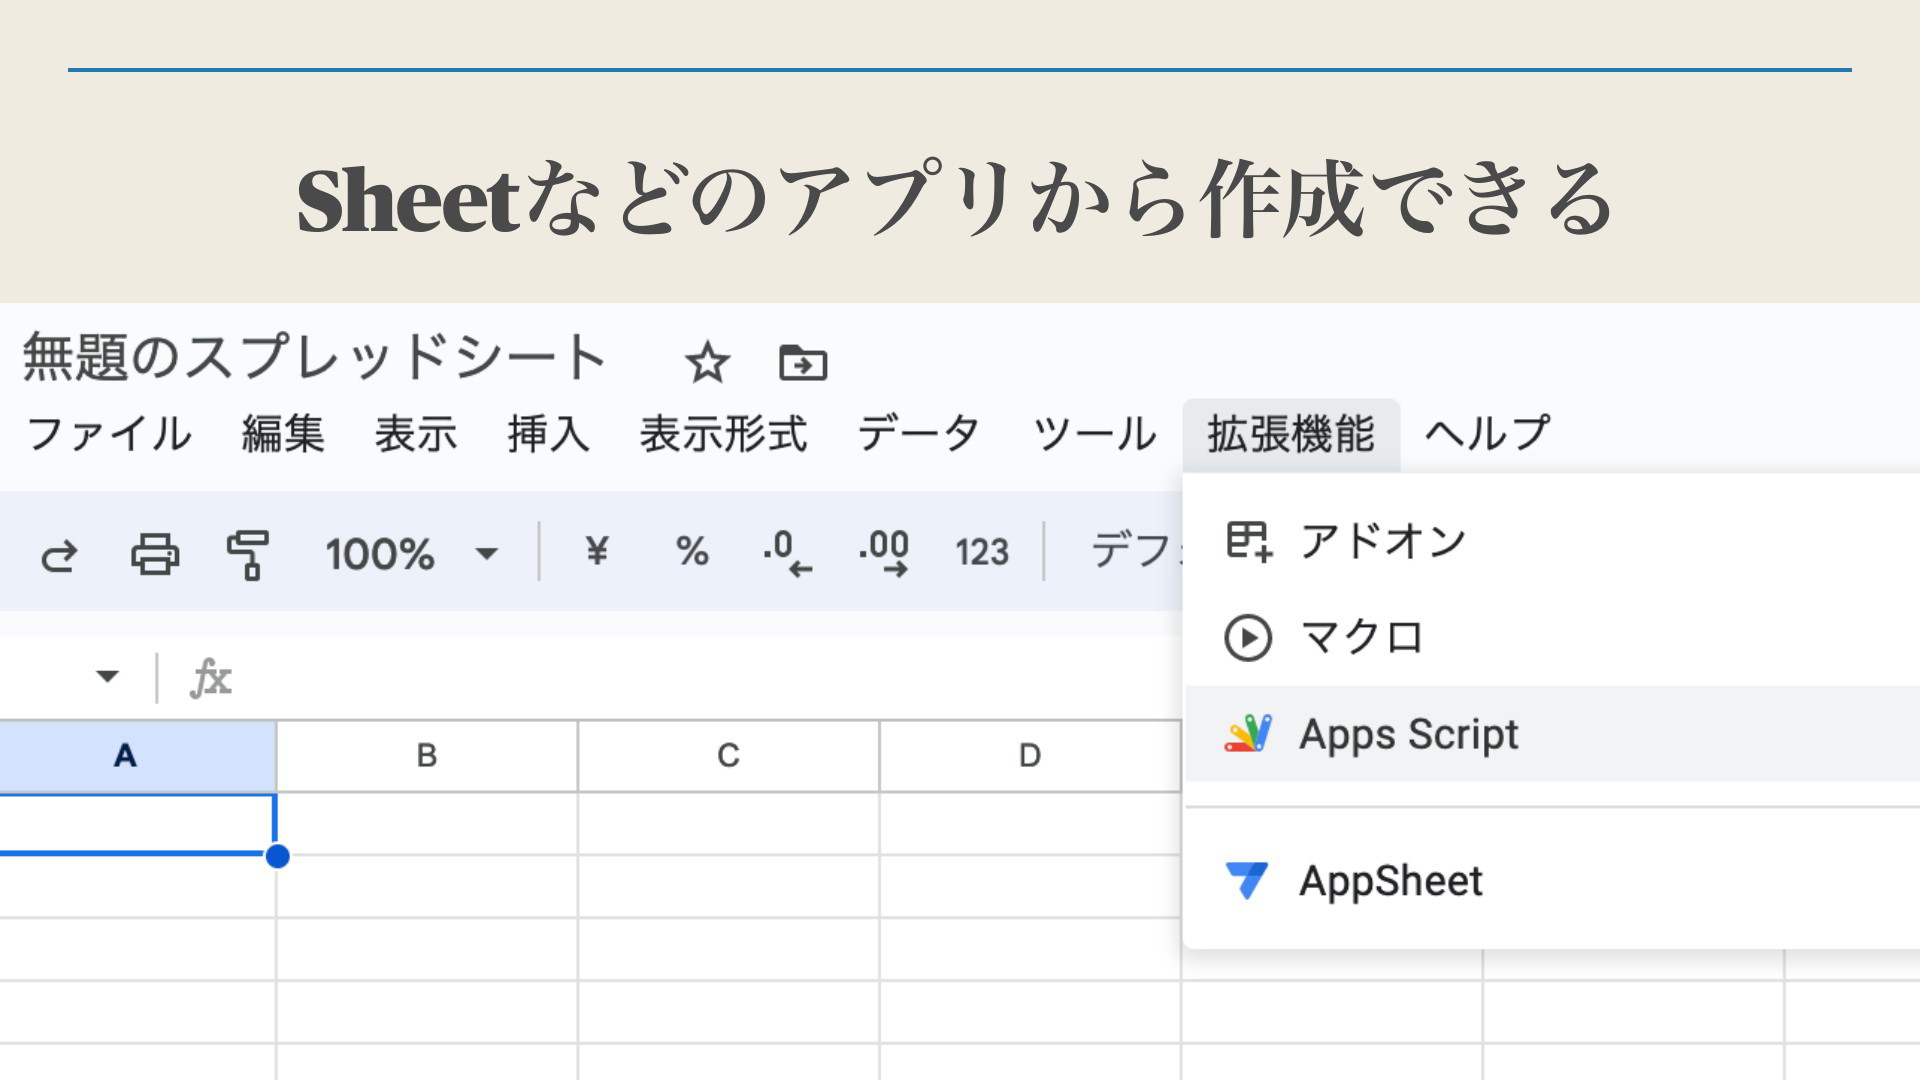Open the デフォ font dropdown
The width and height of the screenshot is (1920, 1080).
(x=1136, y=551)
